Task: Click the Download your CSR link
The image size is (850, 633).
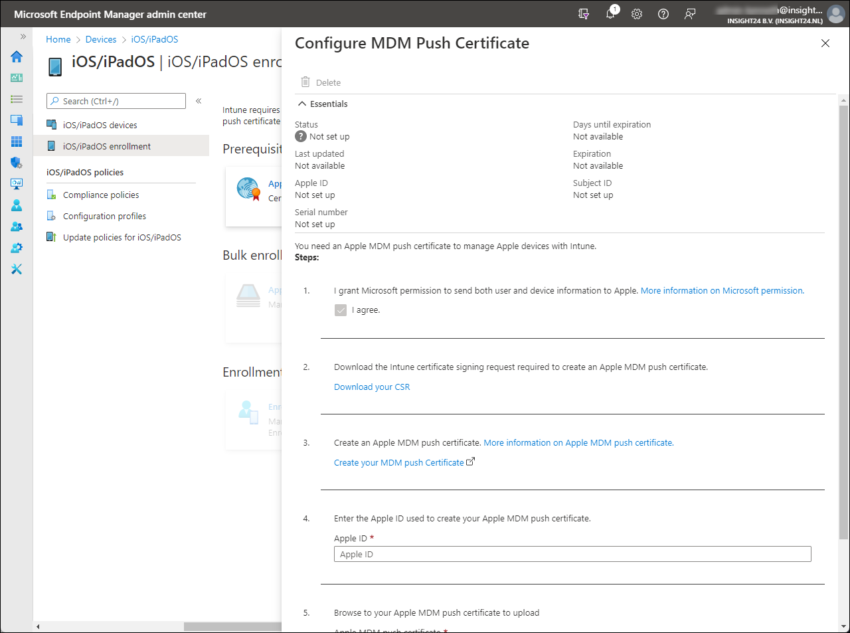Action: click(x=371, y=387)
